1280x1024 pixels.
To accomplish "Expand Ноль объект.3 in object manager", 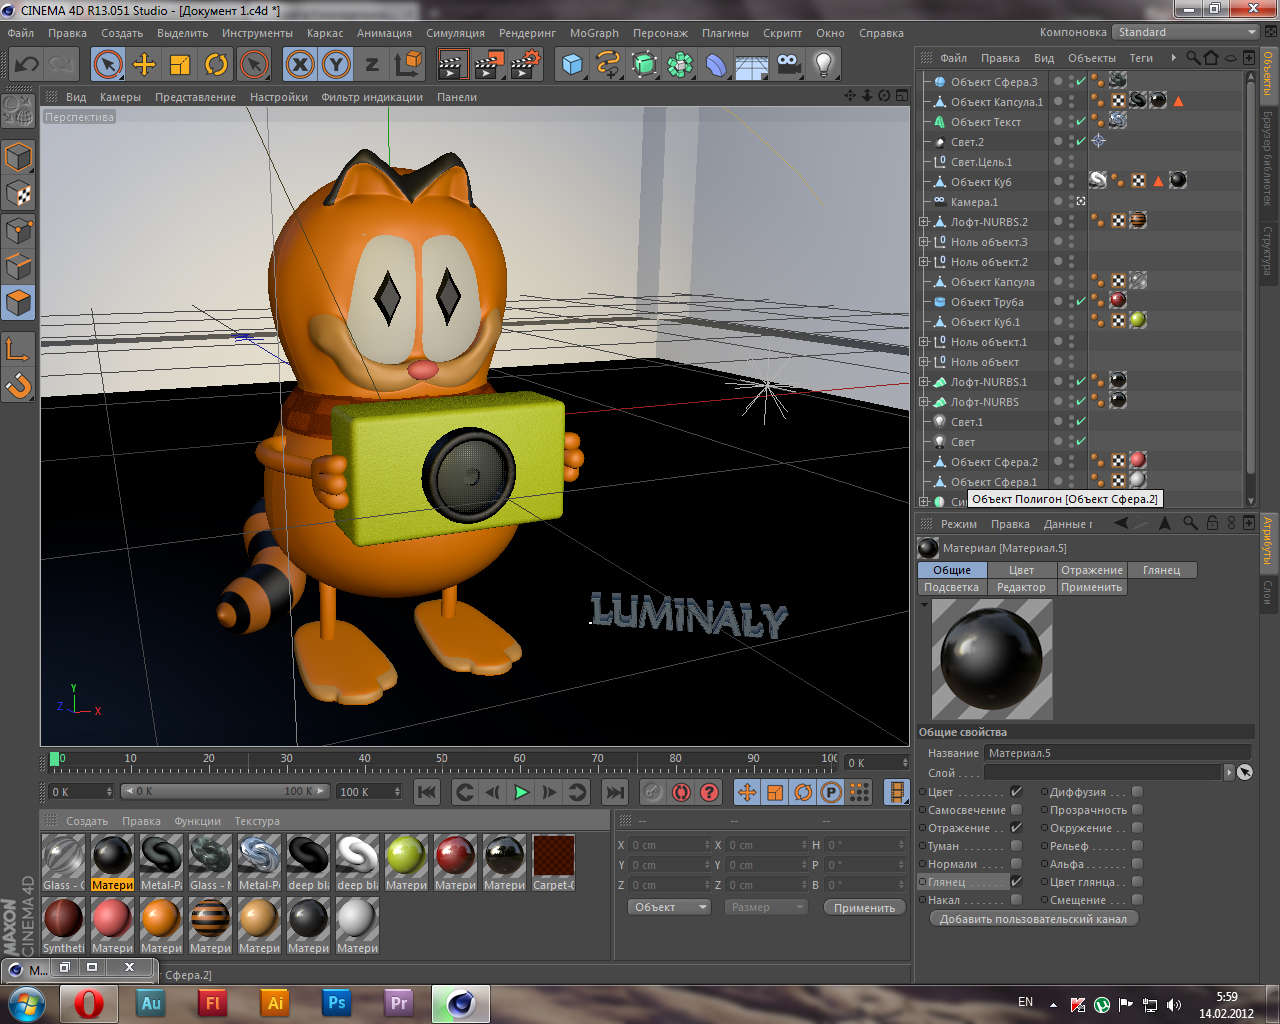I will tap(924, 242).
